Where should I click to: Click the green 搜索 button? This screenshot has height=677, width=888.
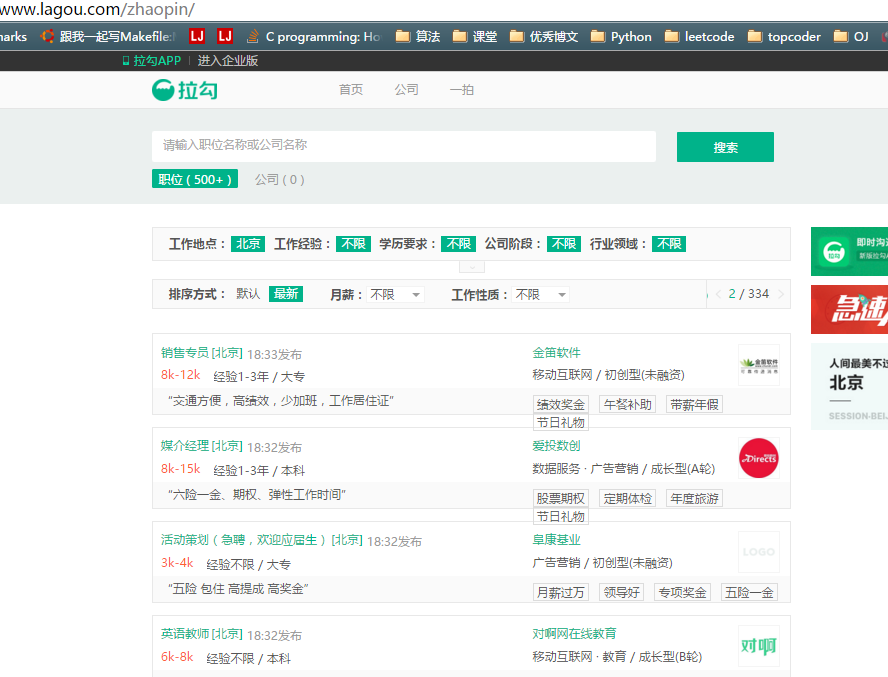[x=725, y=147]
